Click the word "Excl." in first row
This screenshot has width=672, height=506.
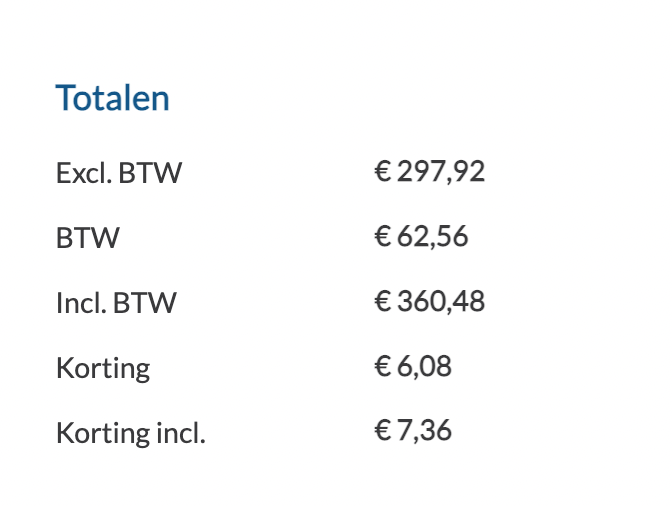pyautogui.click(x=84, y=173)
